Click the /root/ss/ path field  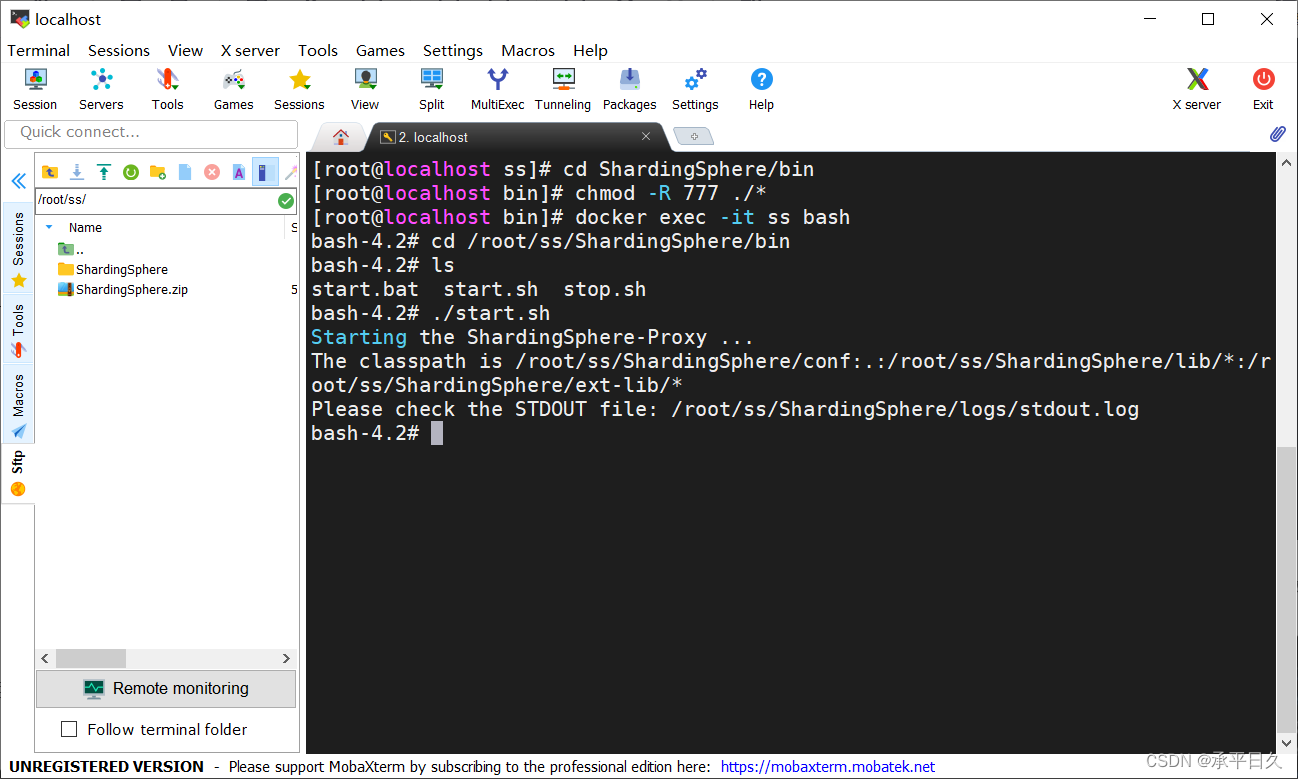tap(155, 201)
